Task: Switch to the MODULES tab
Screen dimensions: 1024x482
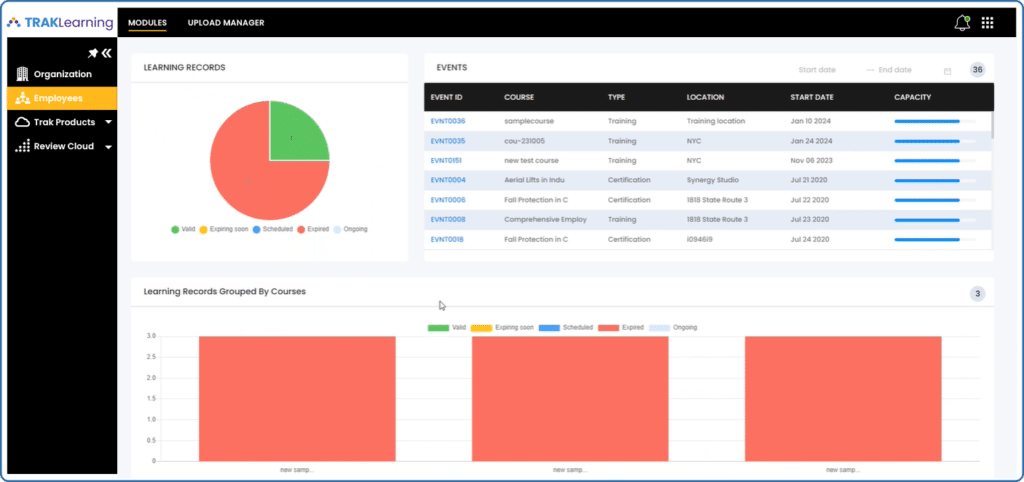Action: click(148, 23)
